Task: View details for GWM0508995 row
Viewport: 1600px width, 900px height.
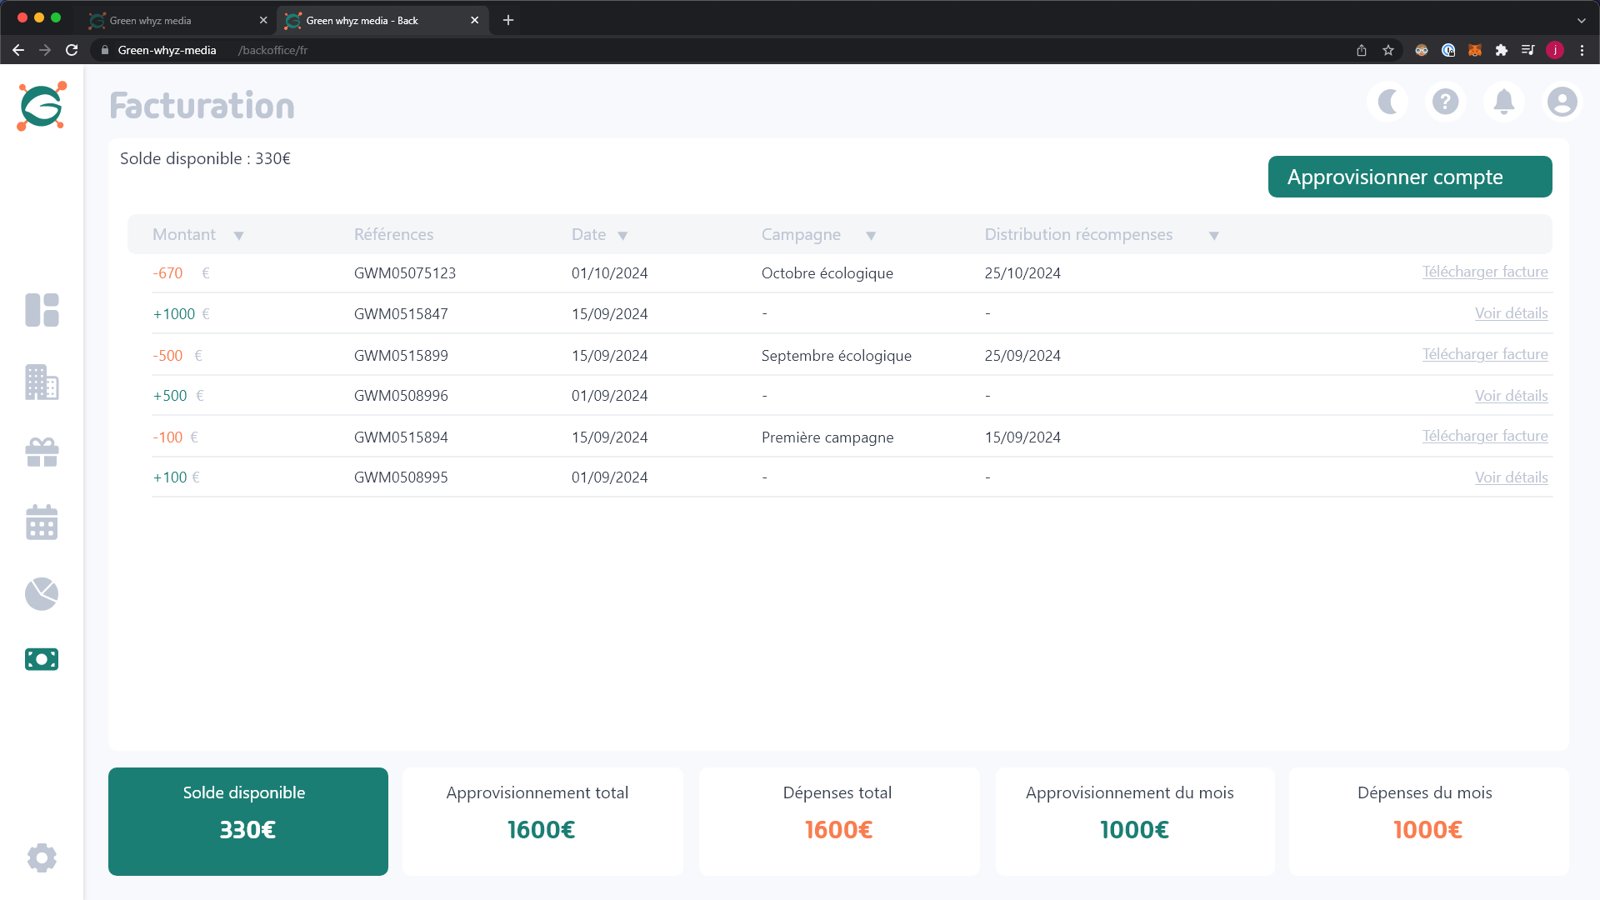Action: (1511, 478)
